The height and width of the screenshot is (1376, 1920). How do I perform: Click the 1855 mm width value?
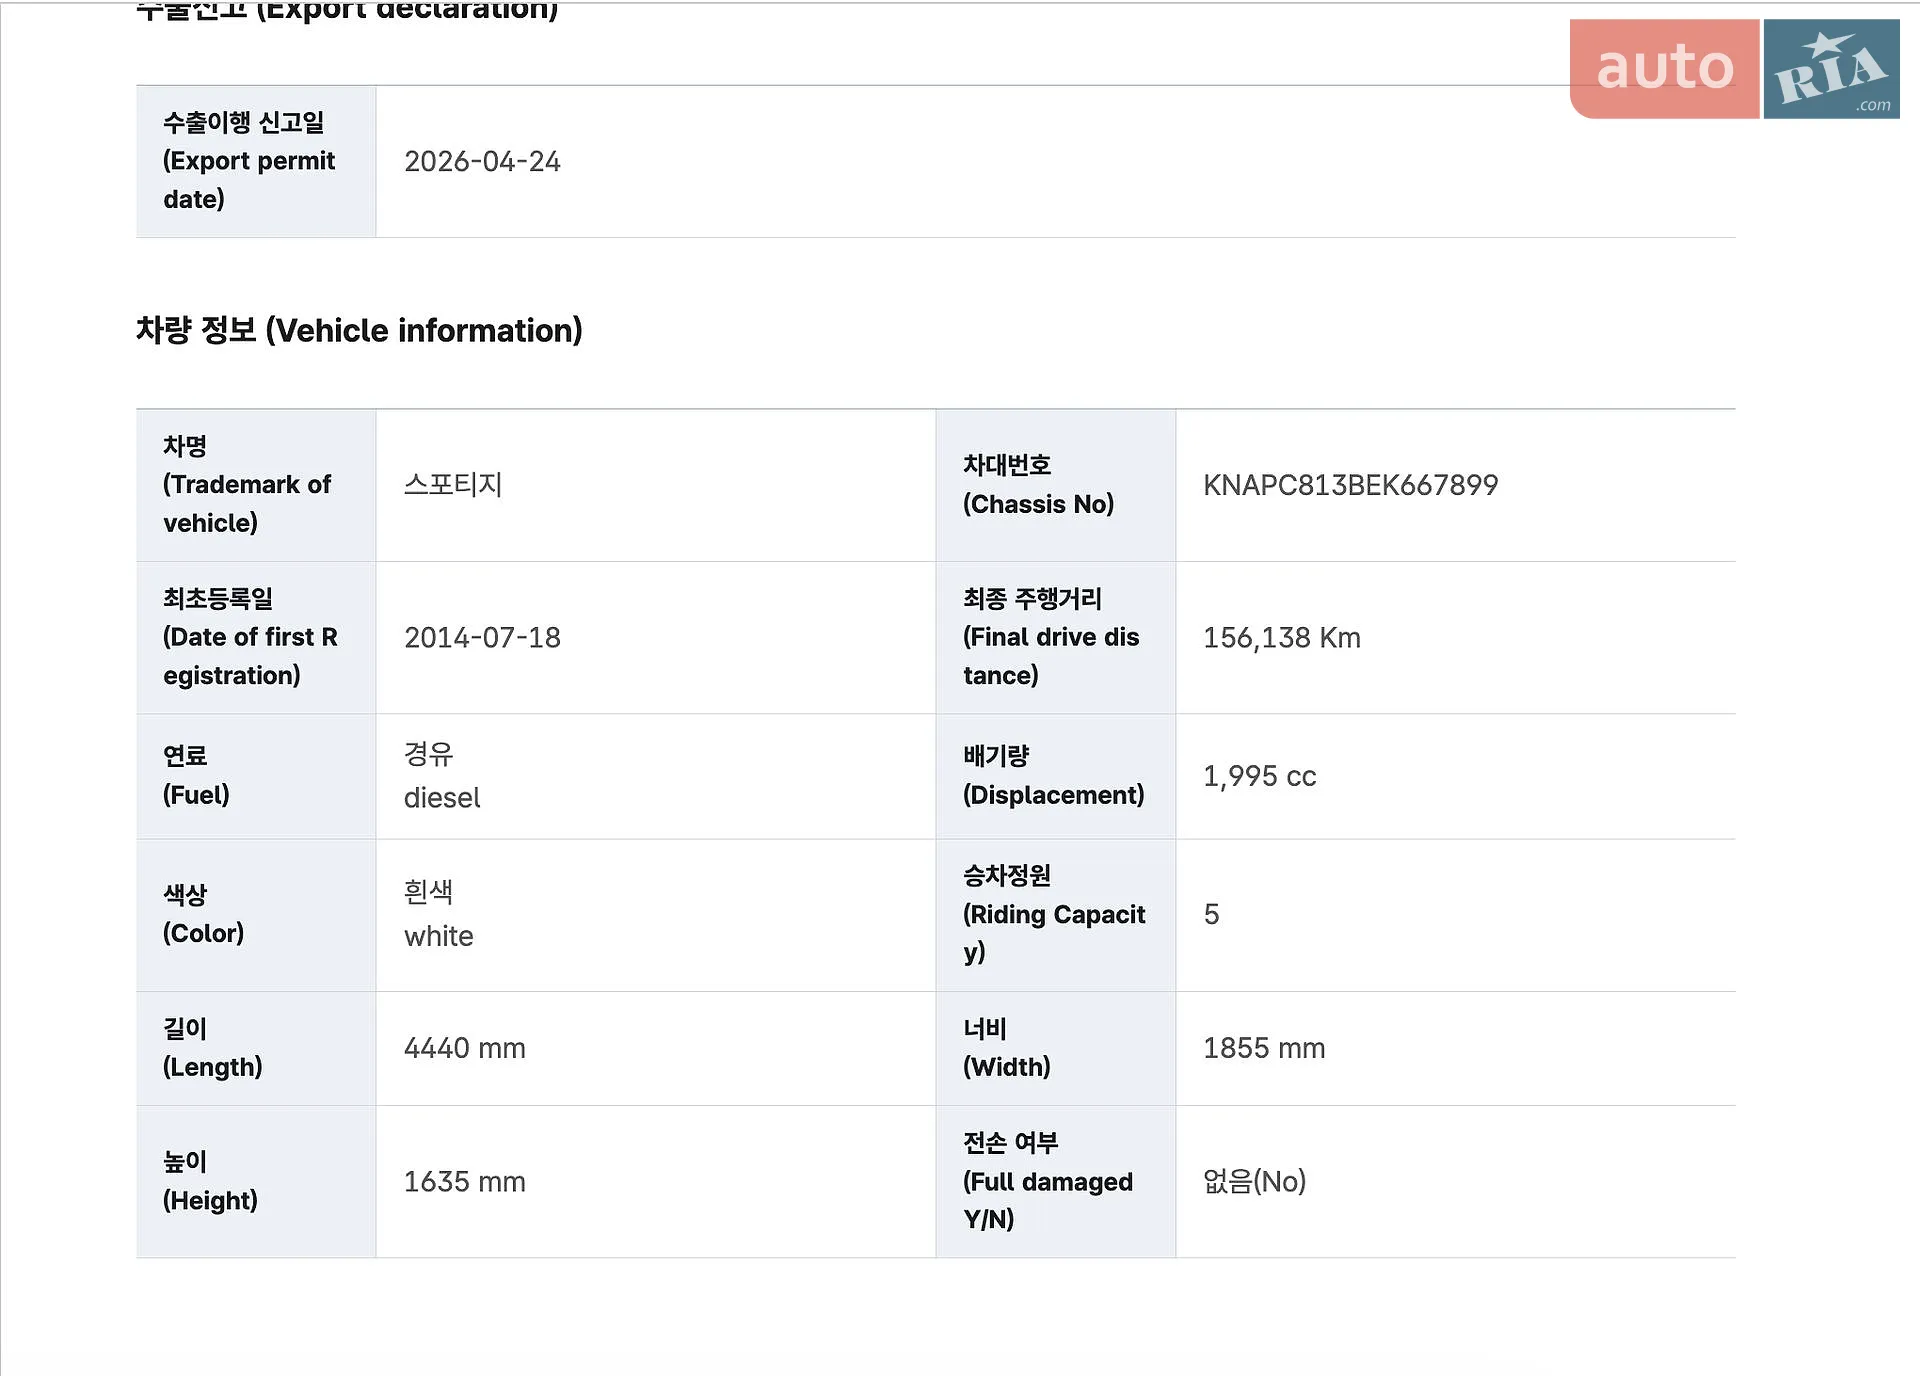tap(1264, 1048)
